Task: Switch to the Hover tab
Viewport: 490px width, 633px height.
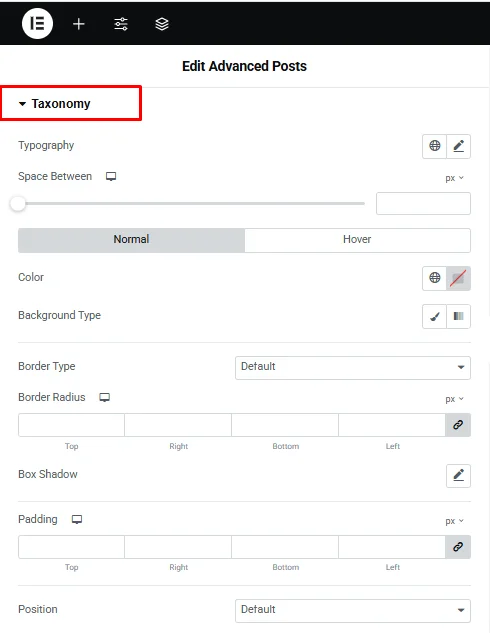Action: 357,240
